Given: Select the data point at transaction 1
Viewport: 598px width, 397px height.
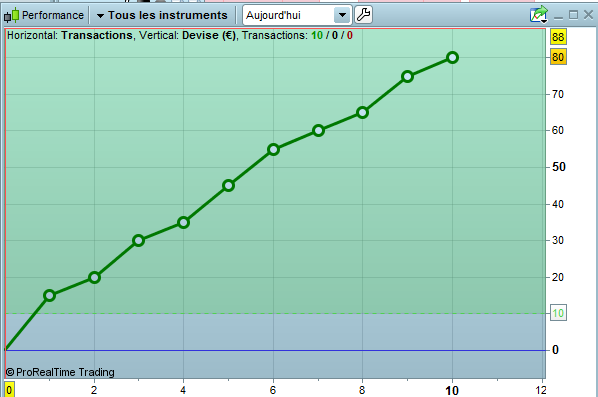Looking at the screenshot, I should (x=50, y=295).
